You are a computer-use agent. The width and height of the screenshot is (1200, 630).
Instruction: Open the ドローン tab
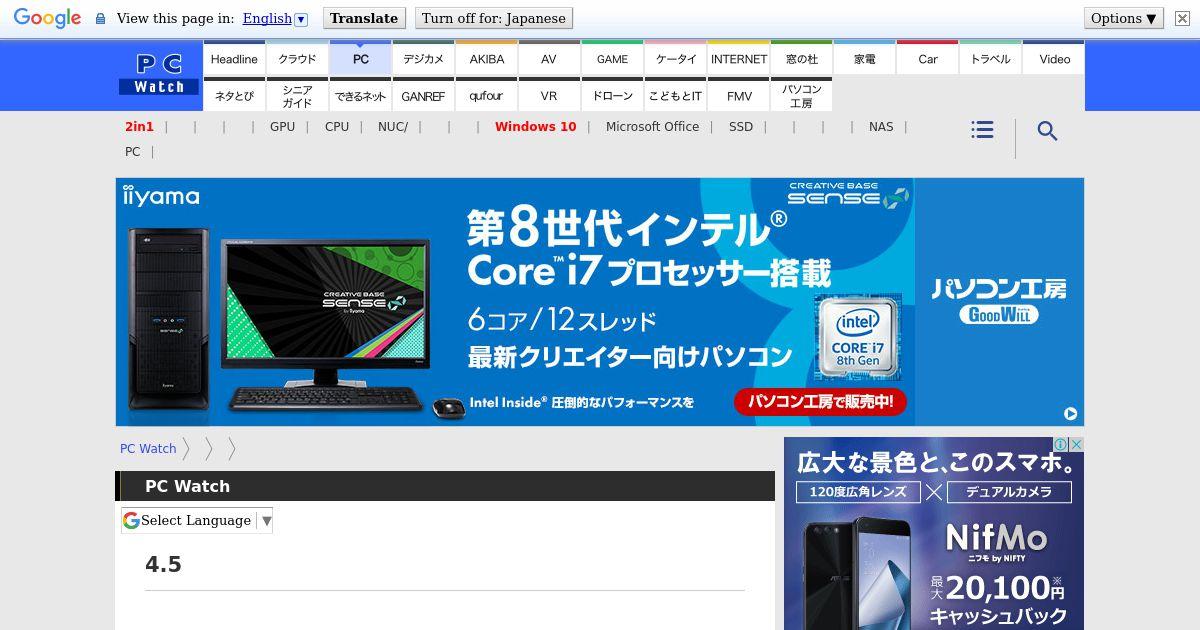click(x=612, y=95)
